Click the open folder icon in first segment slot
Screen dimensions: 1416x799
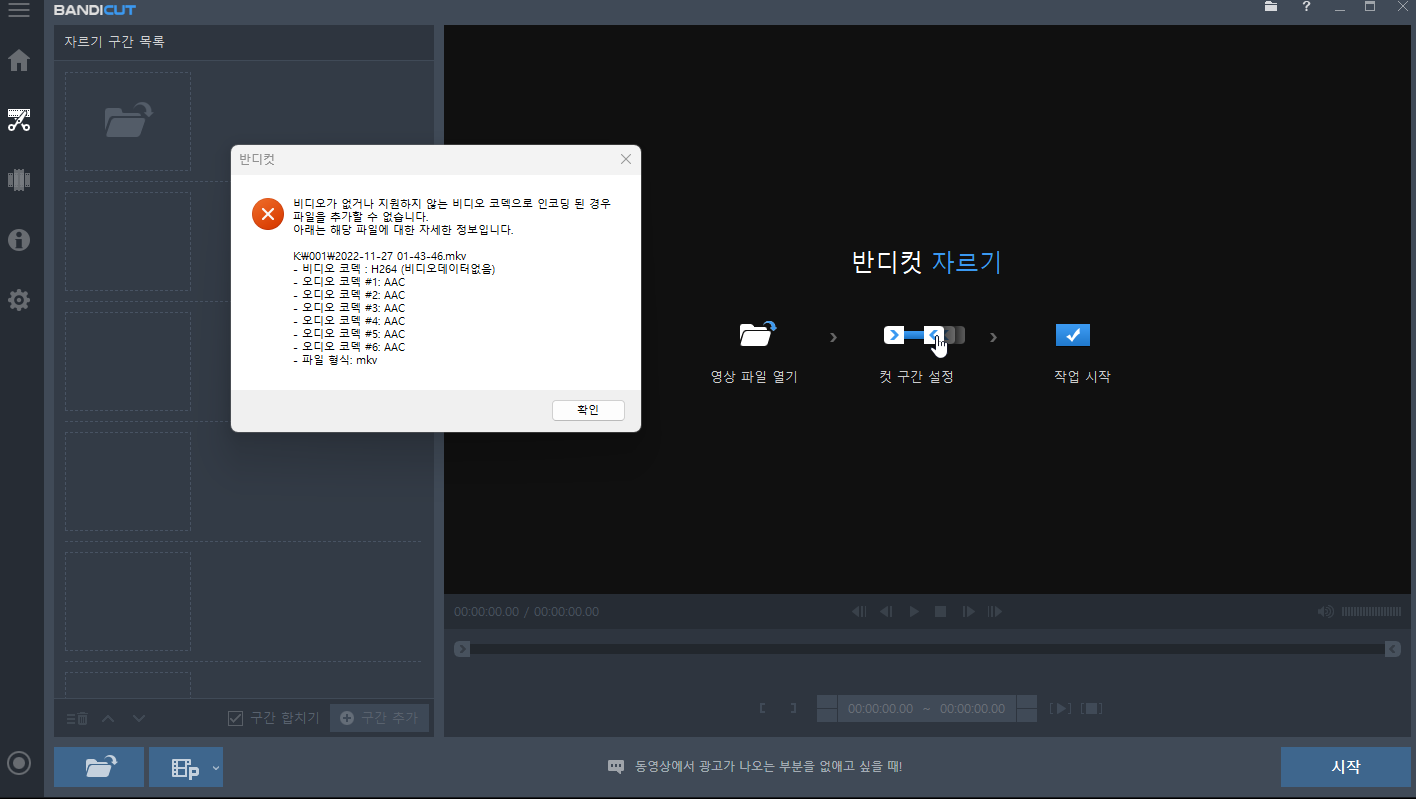pos(128,121)
